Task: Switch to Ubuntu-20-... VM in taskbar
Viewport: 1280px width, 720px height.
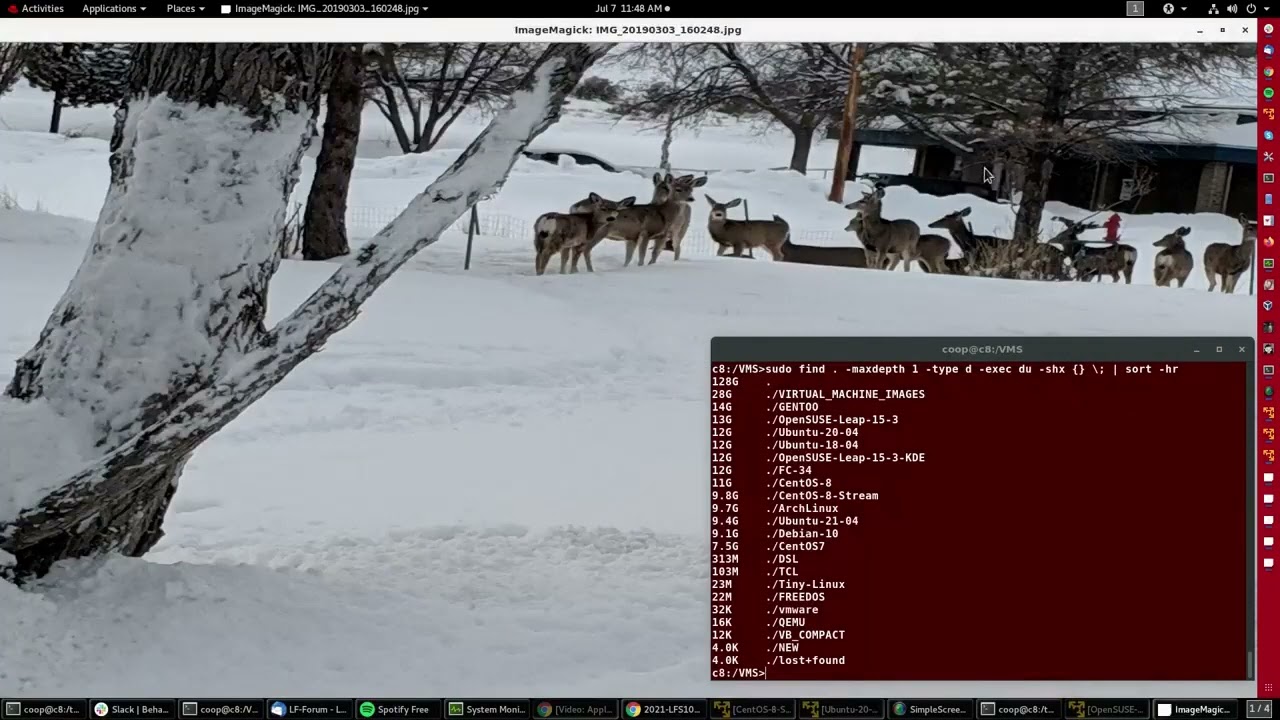Action: pyautogui.click(x=840, y=709)
